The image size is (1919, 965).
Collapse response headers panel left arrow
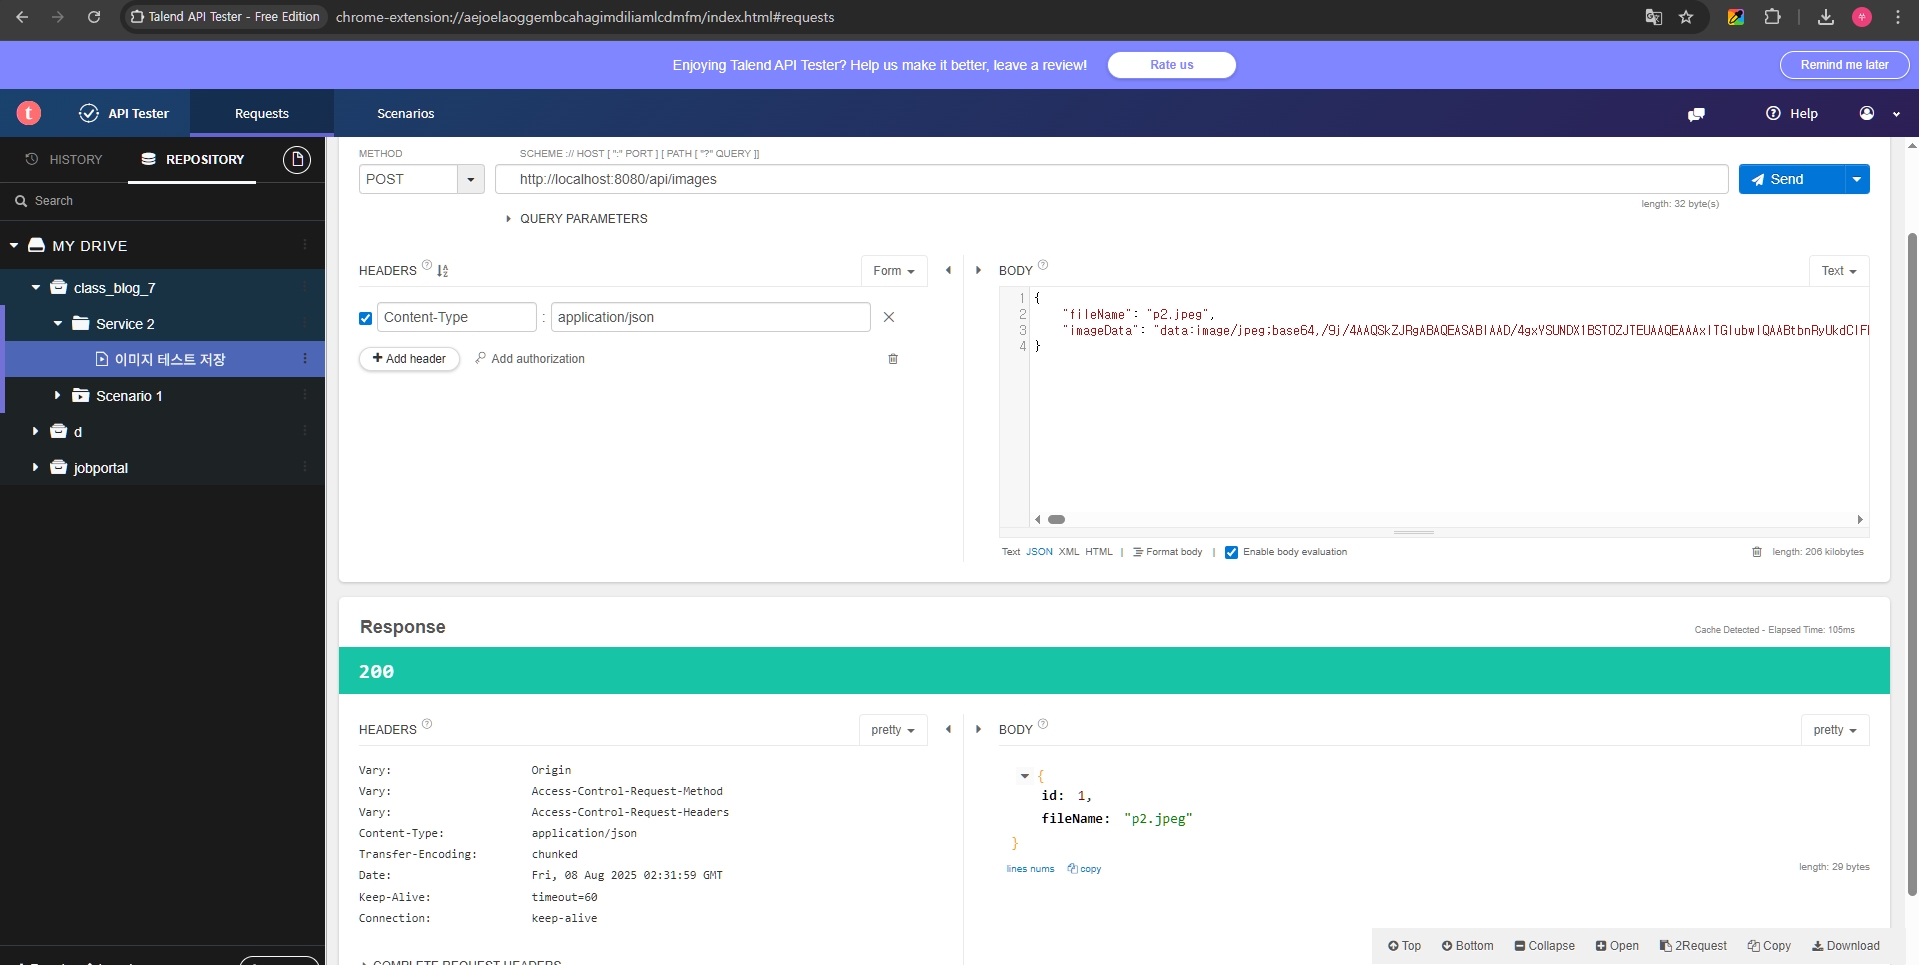(x=948, y=729)
